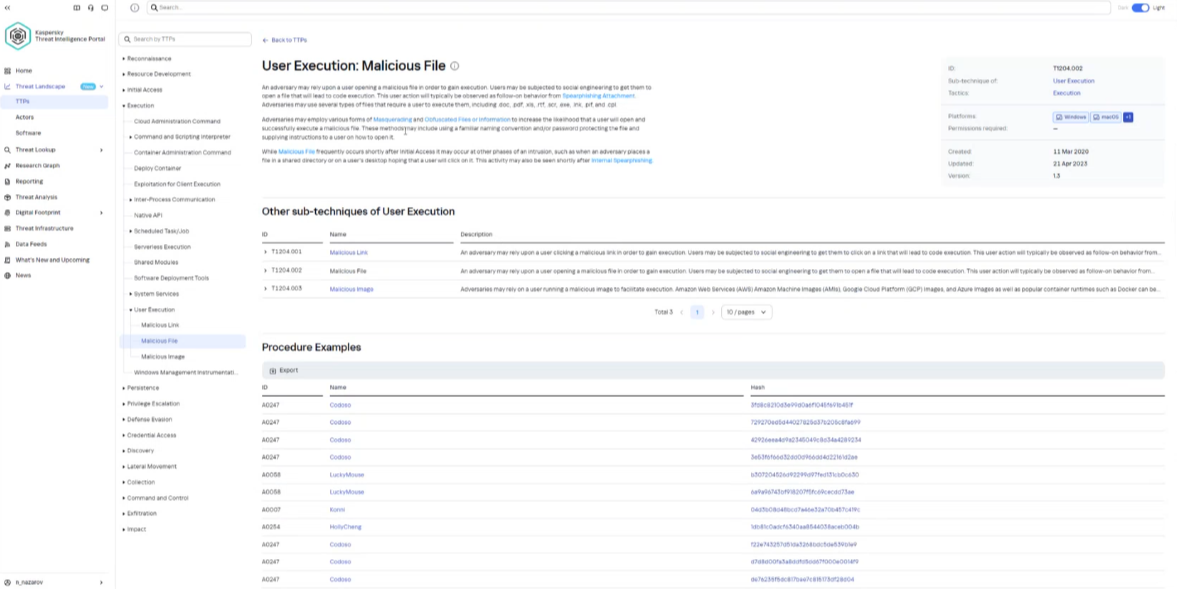Click the Threat Analysis cube icon
Viewport: 1177px width, 589px height.
[8, 197]
